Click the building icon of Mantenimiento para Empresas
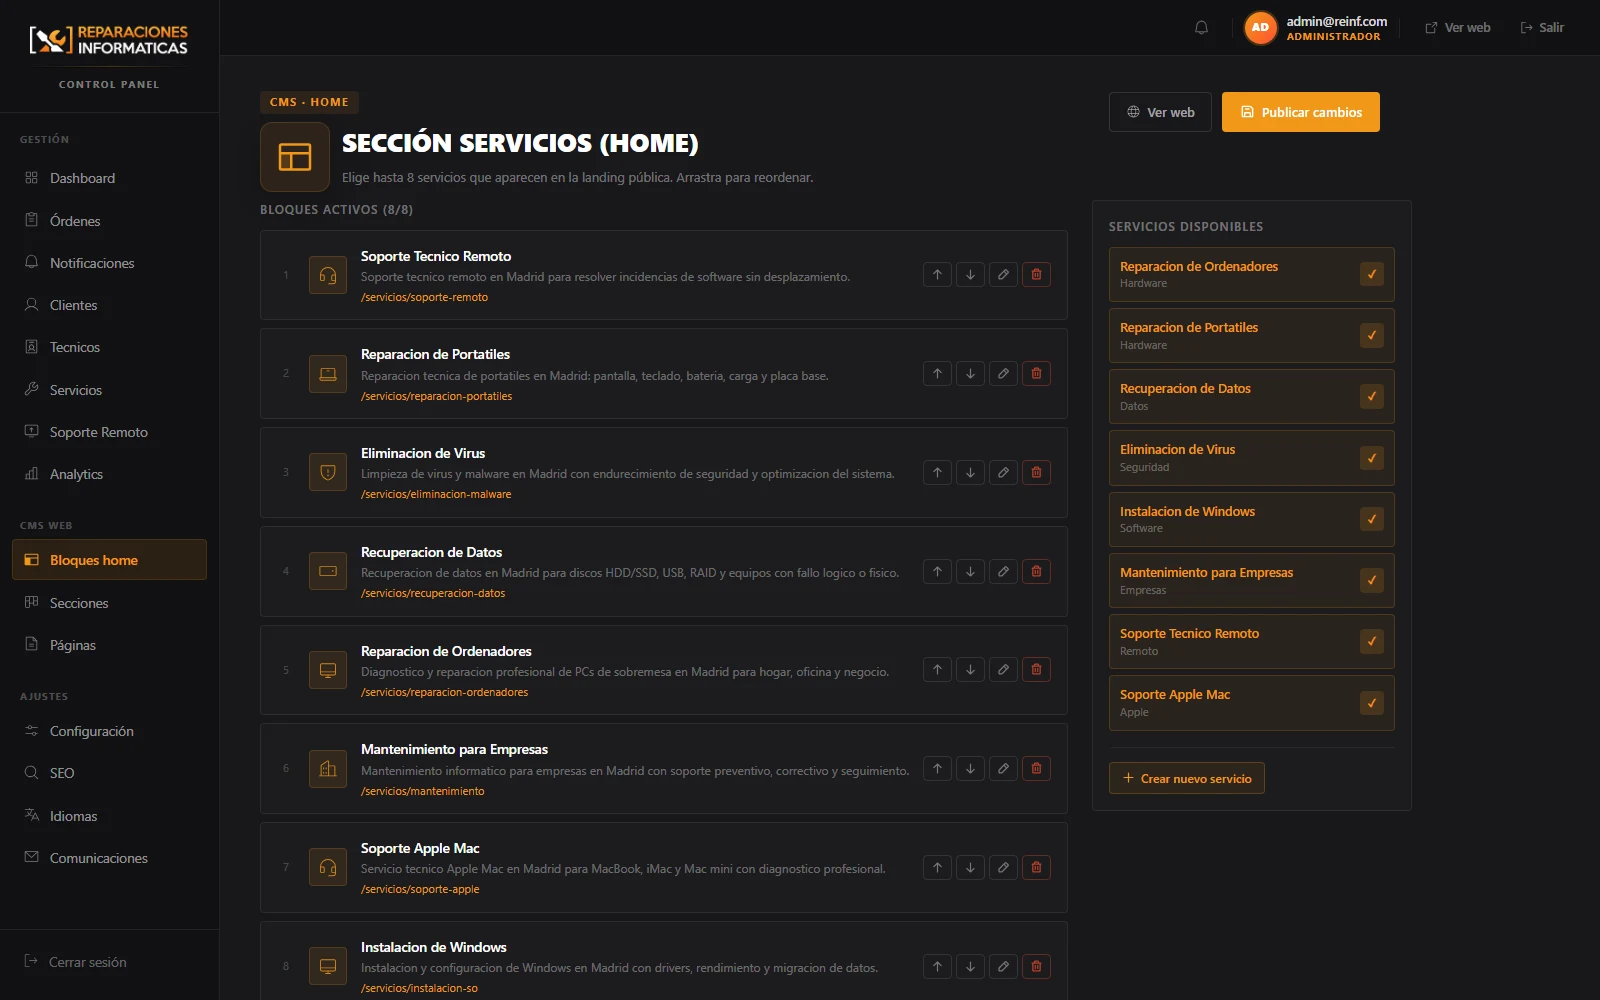The image size is (1600, 1000). pyautogui.click(x=328, y=769)
